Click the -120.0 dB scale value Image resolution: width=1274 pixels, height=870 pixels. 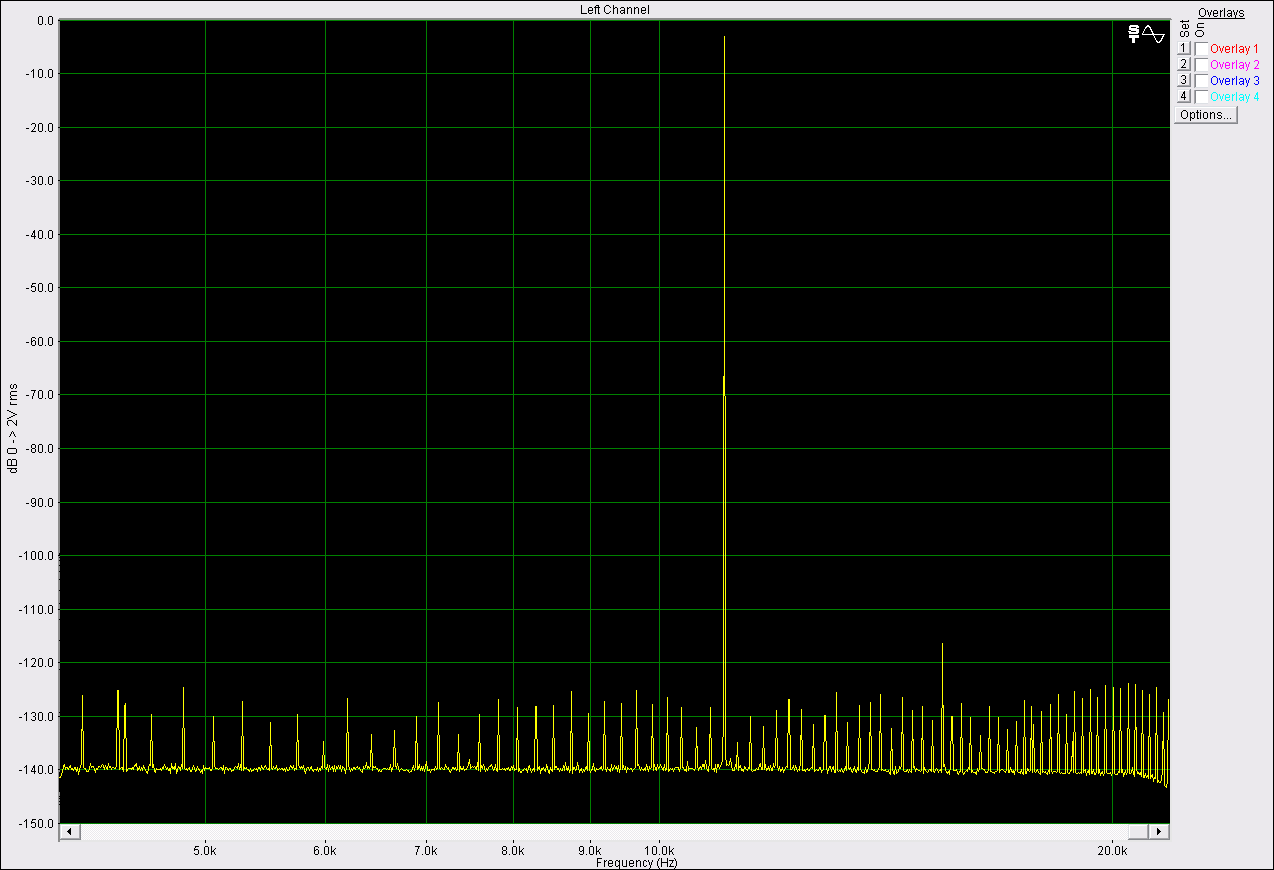[x=38, y=662]
